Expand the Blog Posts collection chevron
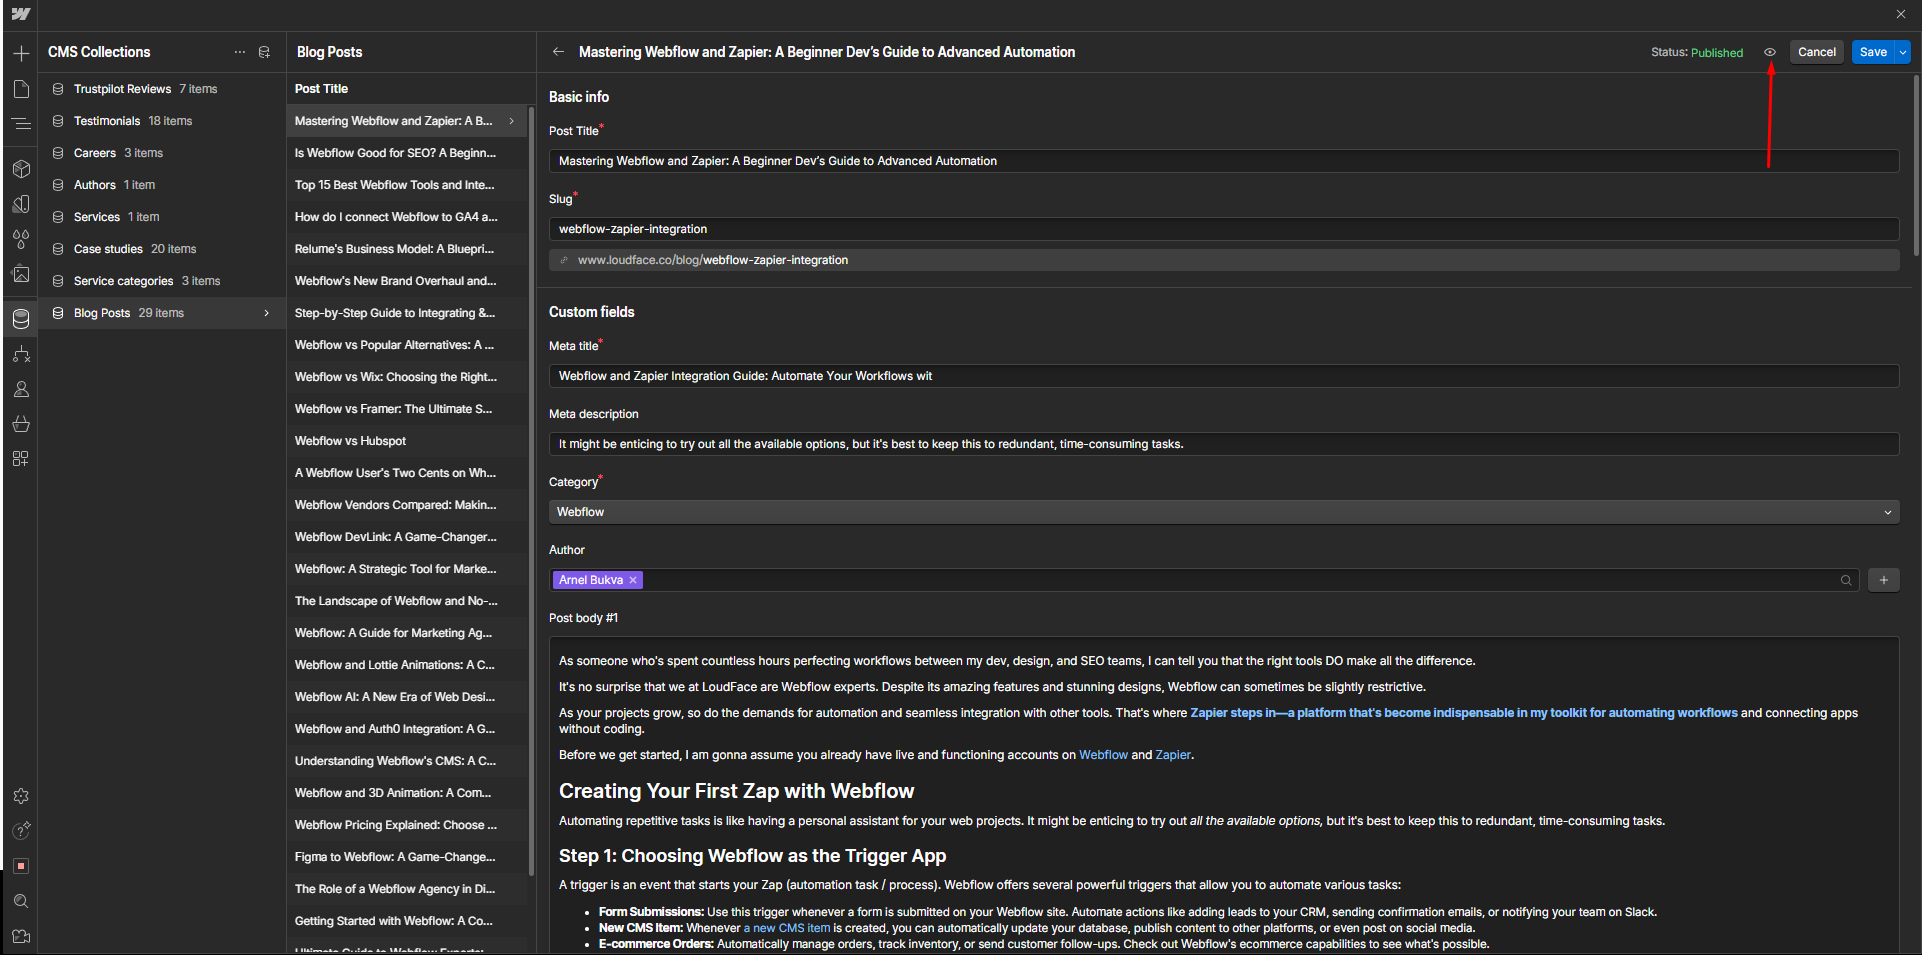This screenshot has height=955, width=1922. (x=267, y=313)
